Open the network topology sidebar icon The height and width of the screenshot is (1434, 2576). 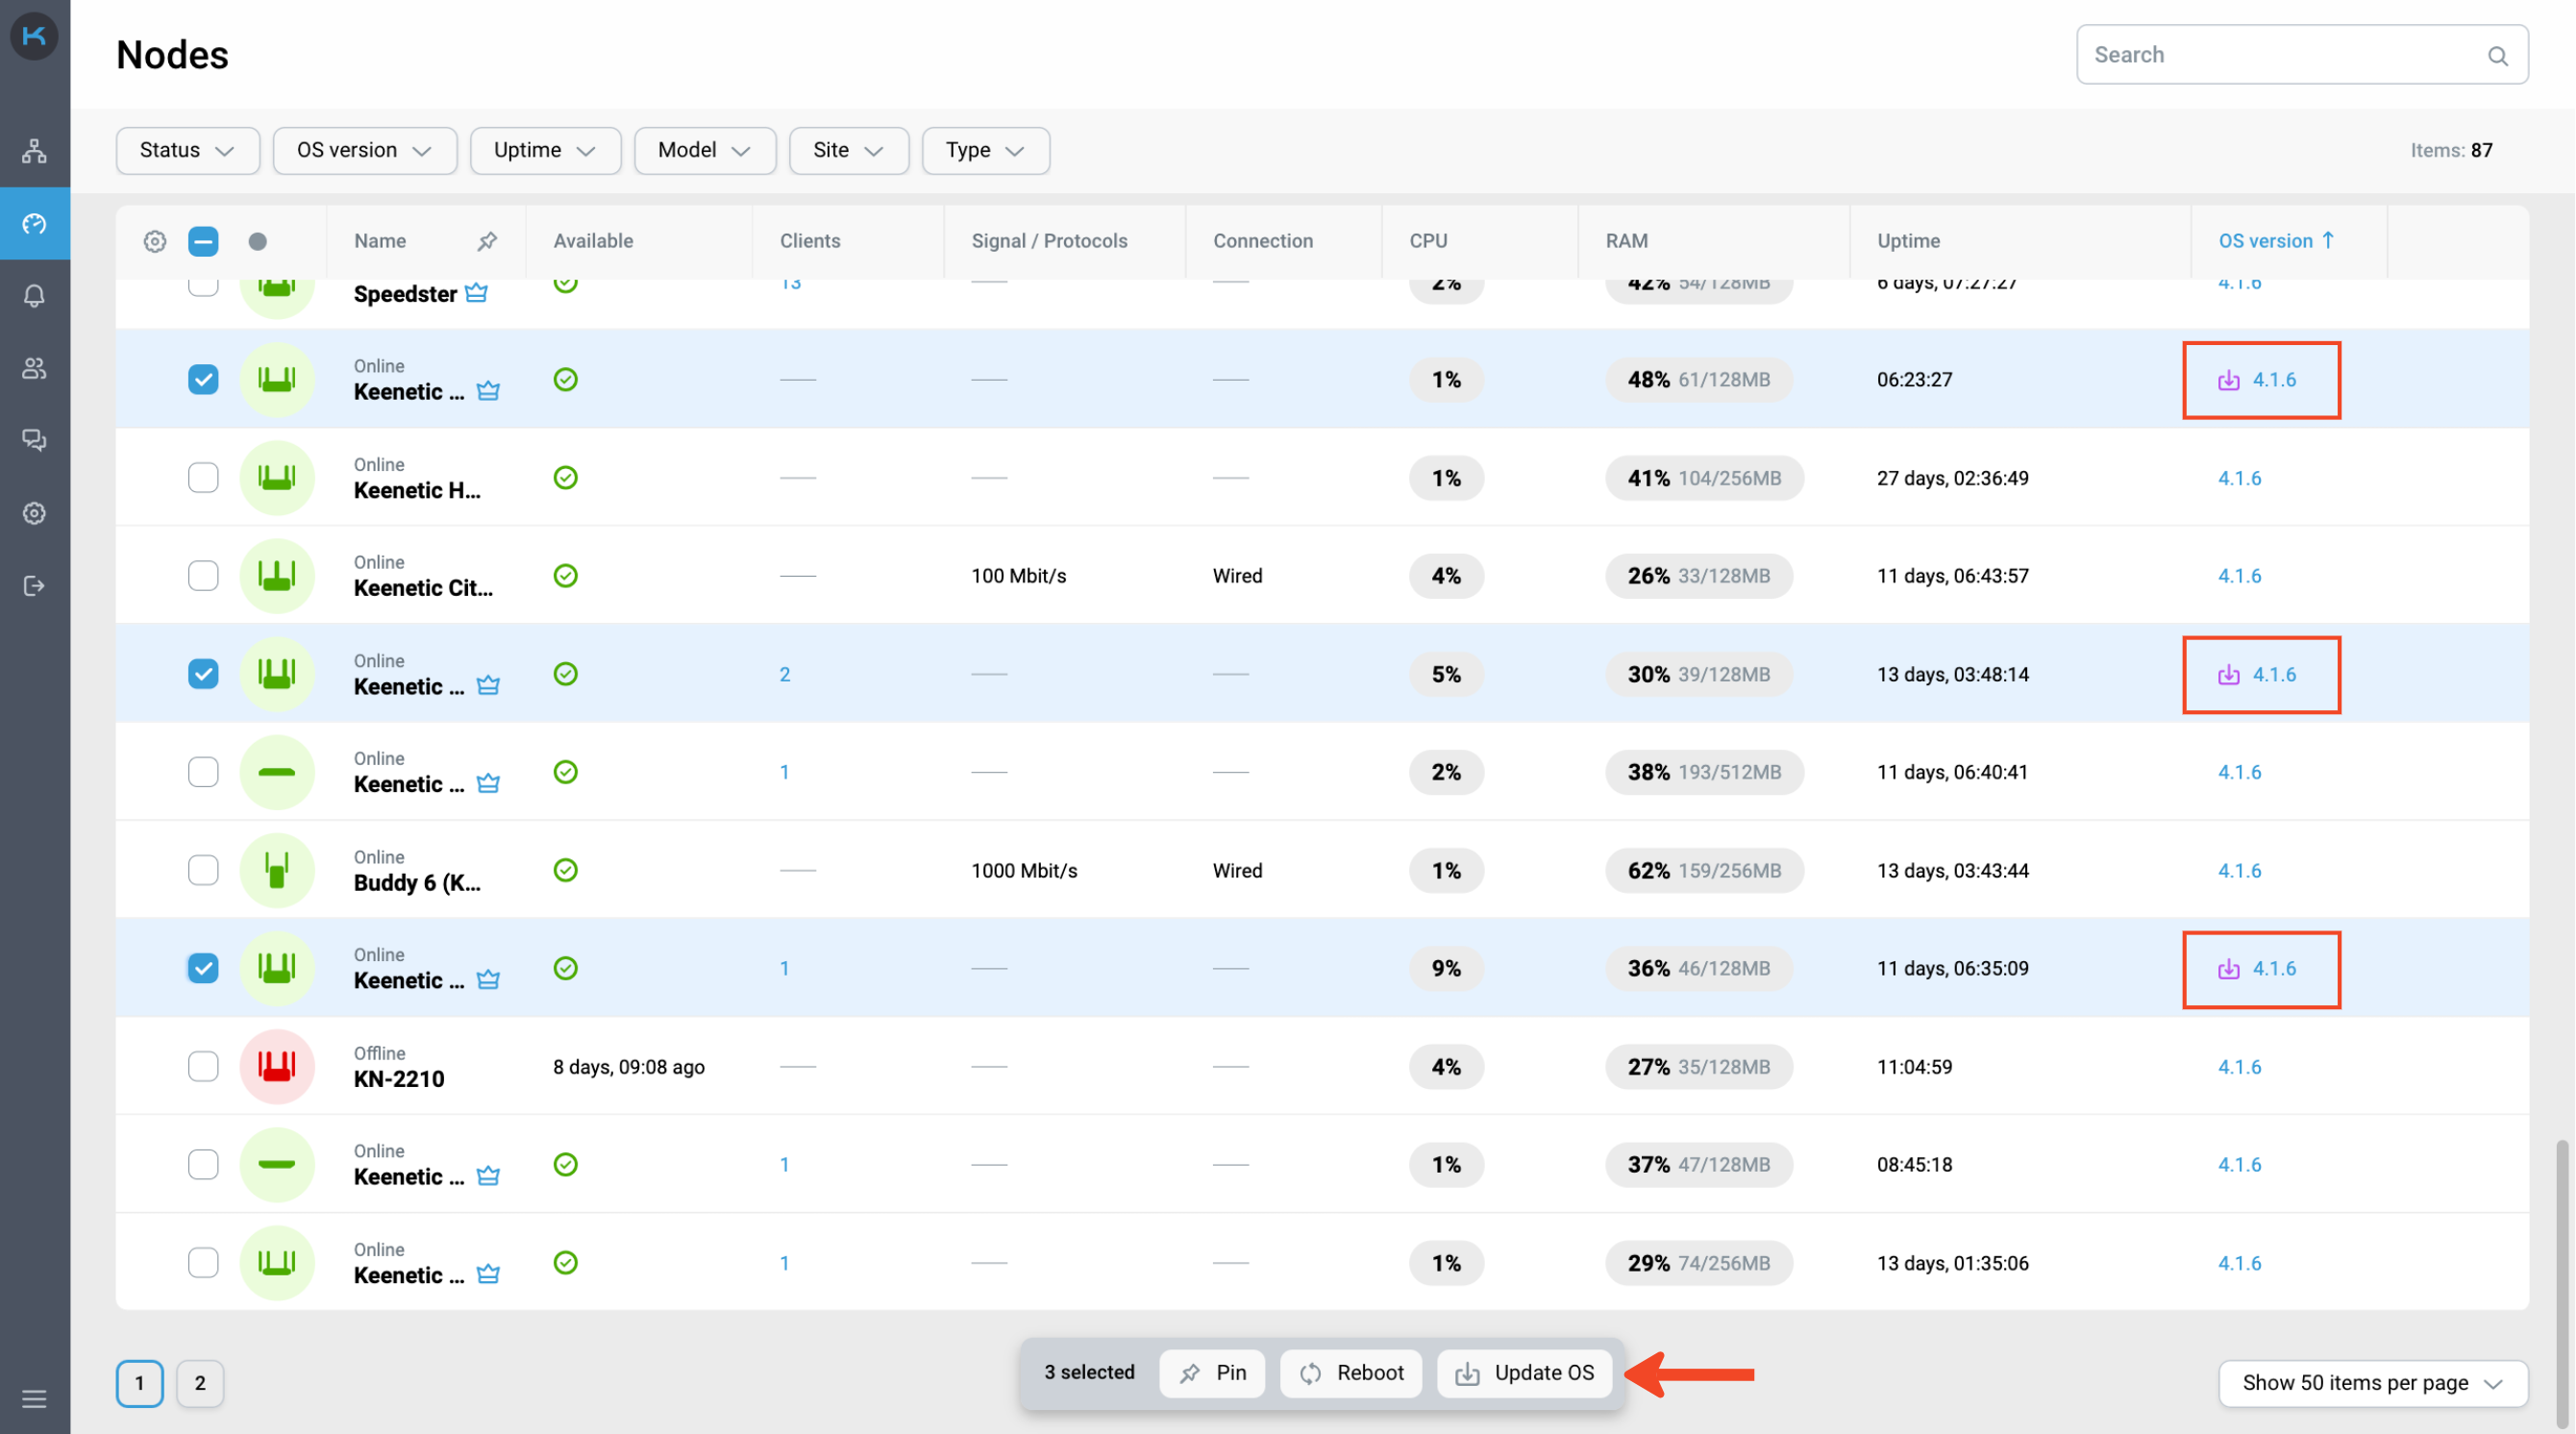pyautogui.click(x=34, y=151)
